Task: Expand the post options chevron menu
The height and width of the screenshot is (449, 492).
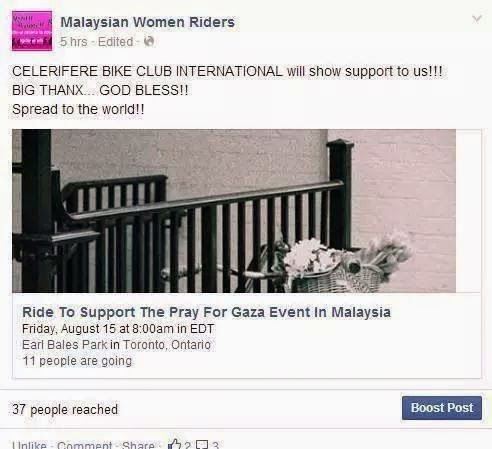Action: [x=477, y=19]
